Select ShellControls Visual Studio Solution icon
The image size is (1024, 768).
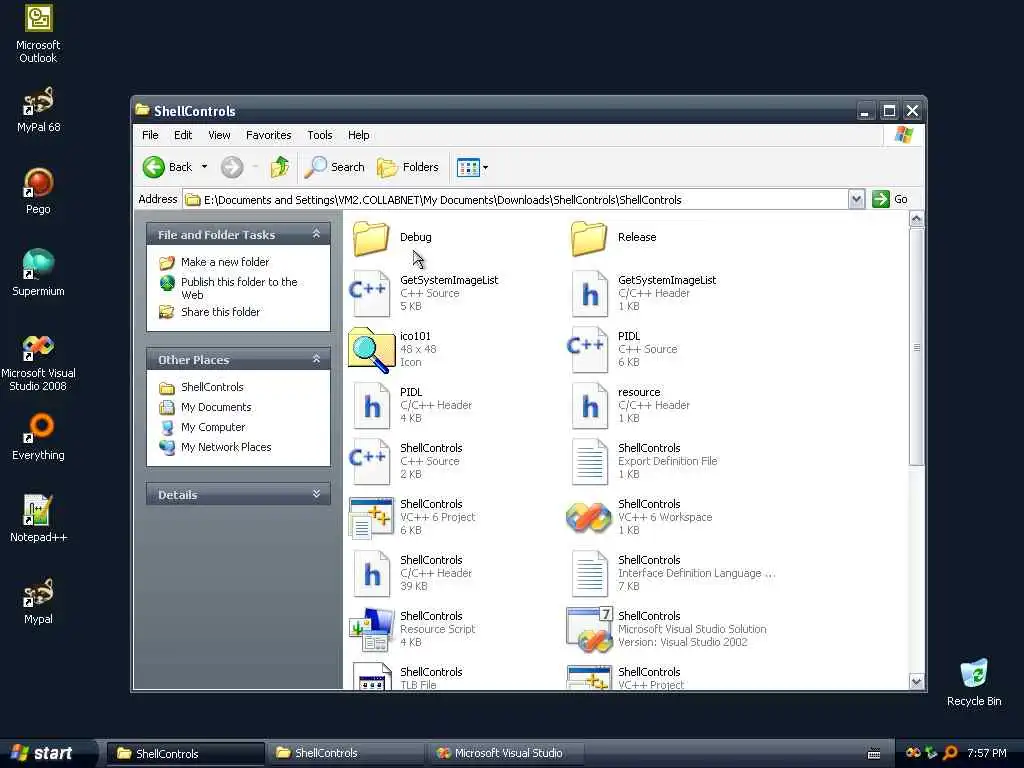589,630
